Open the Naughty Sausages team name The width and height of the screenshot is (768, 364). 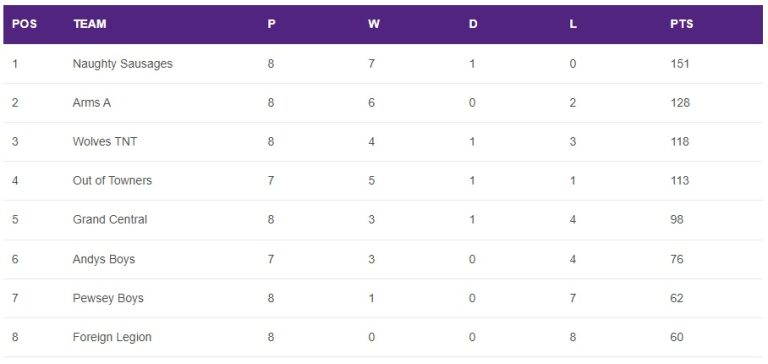coord(122,64)
